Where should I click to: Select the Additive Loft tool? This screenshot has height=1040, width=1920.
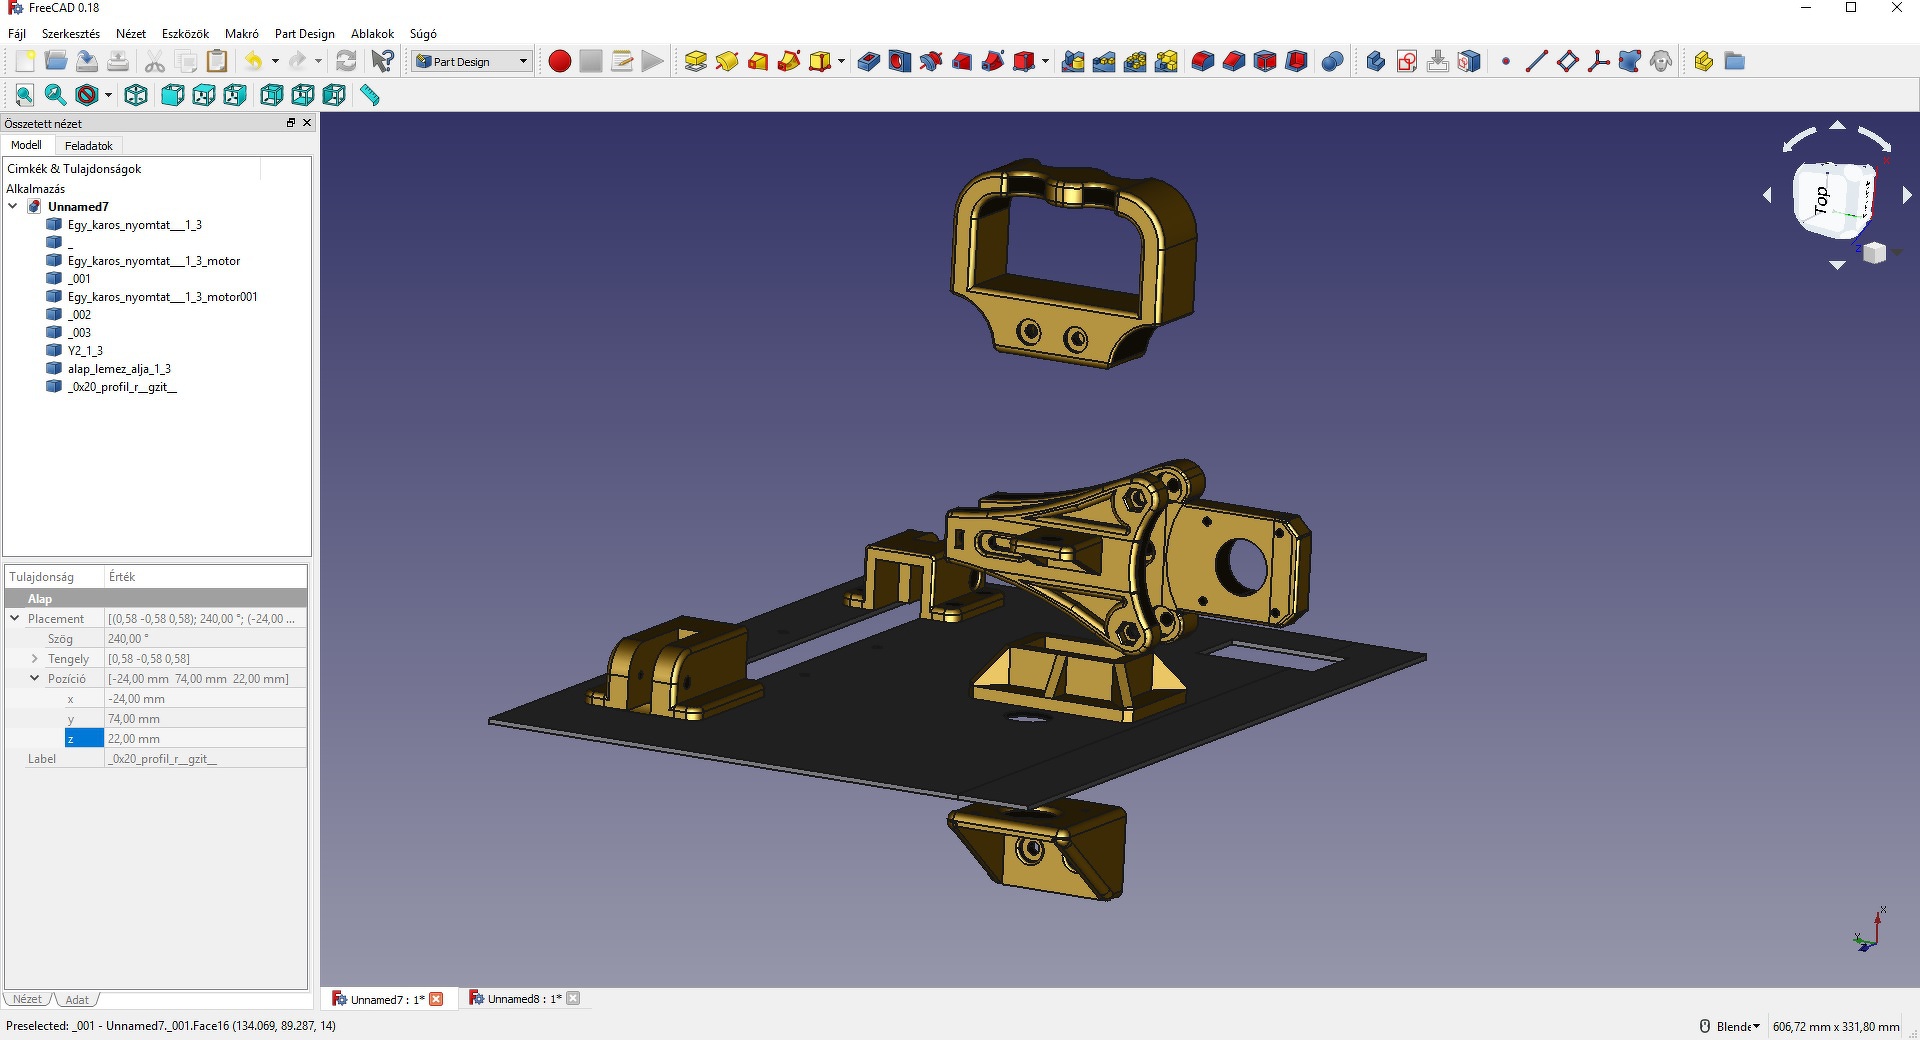point(758,62)
